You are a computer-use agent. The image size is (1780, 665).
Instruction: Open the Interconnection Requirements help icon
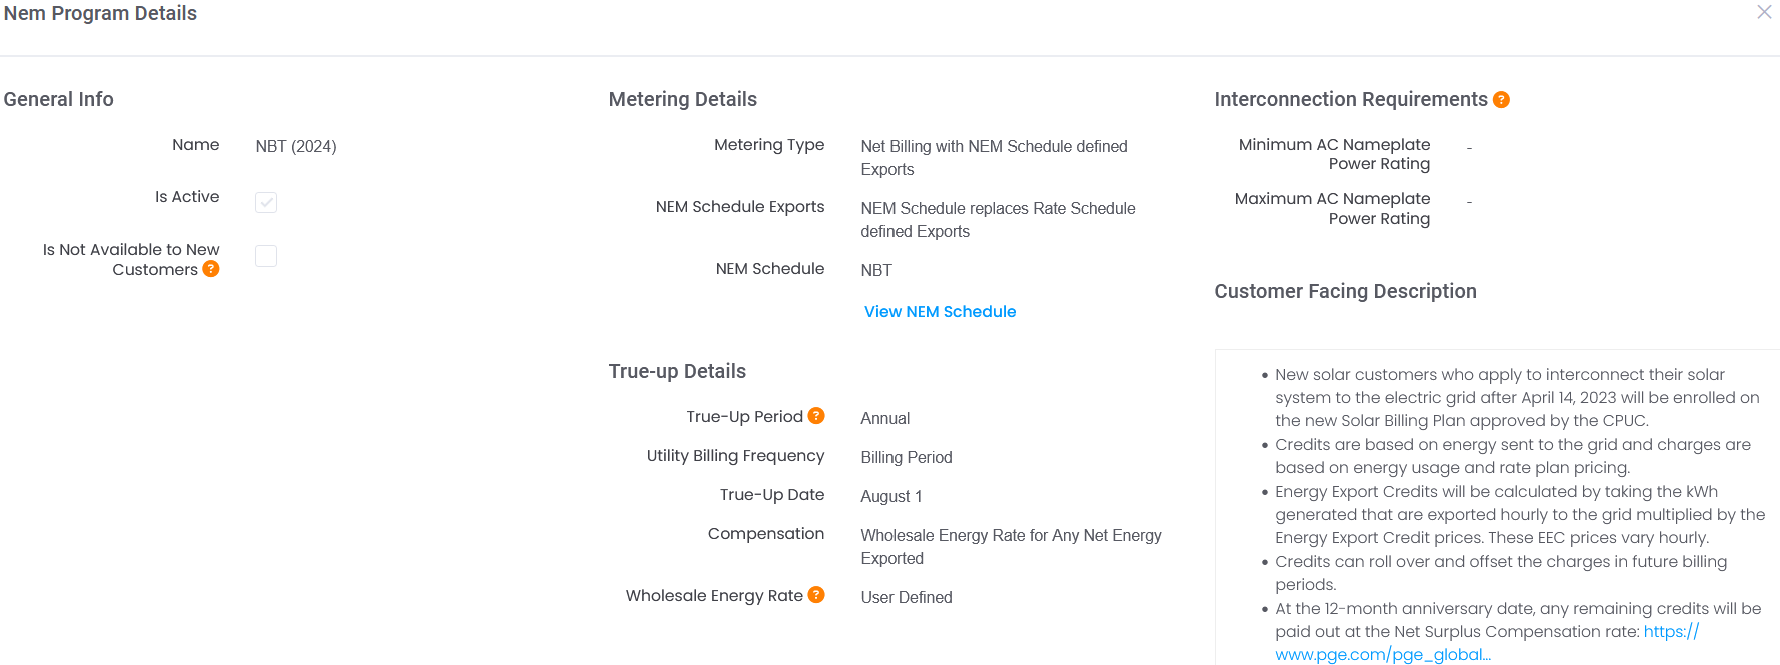[x=1501, y=98]
